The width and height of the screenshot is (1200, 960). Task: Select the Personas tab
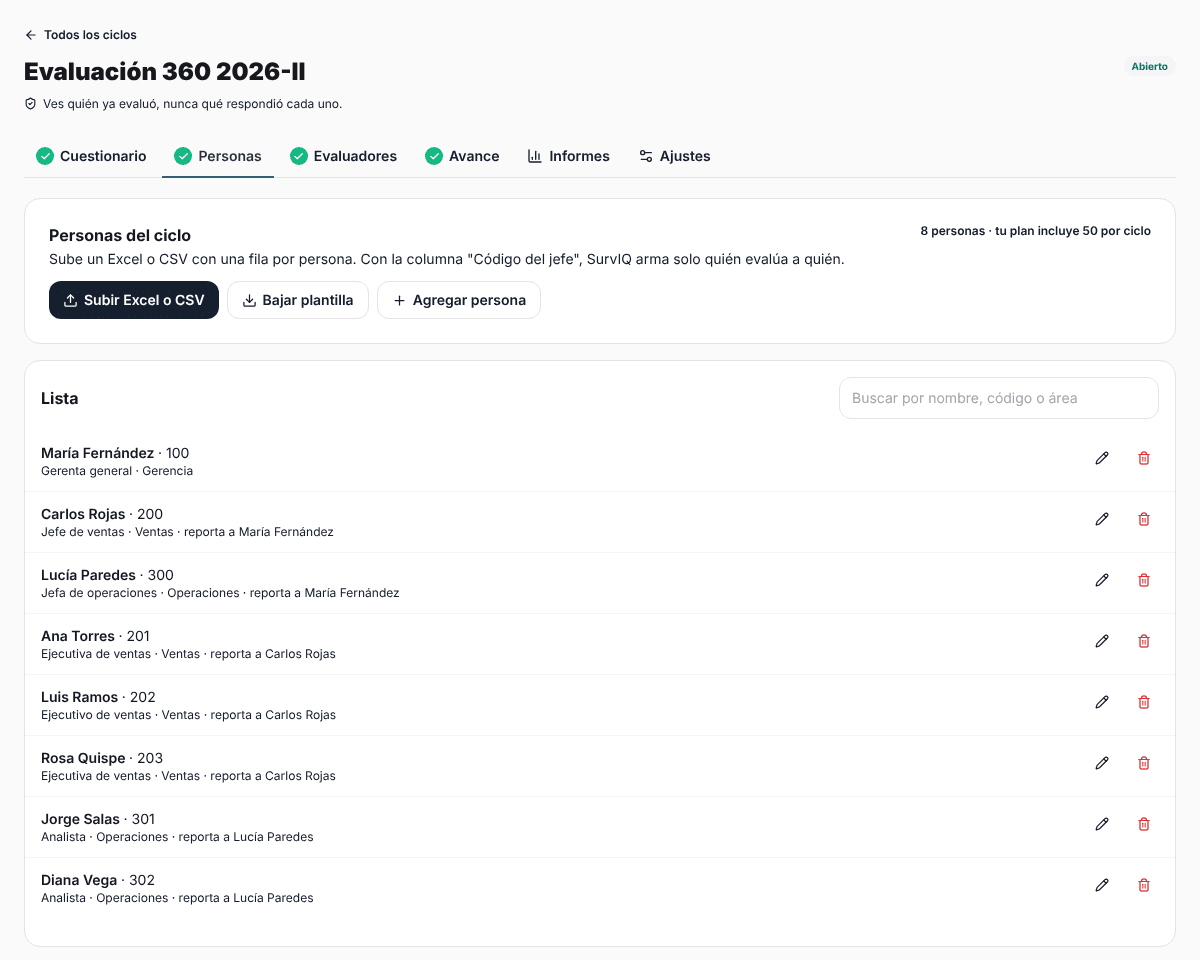point(218,156)
